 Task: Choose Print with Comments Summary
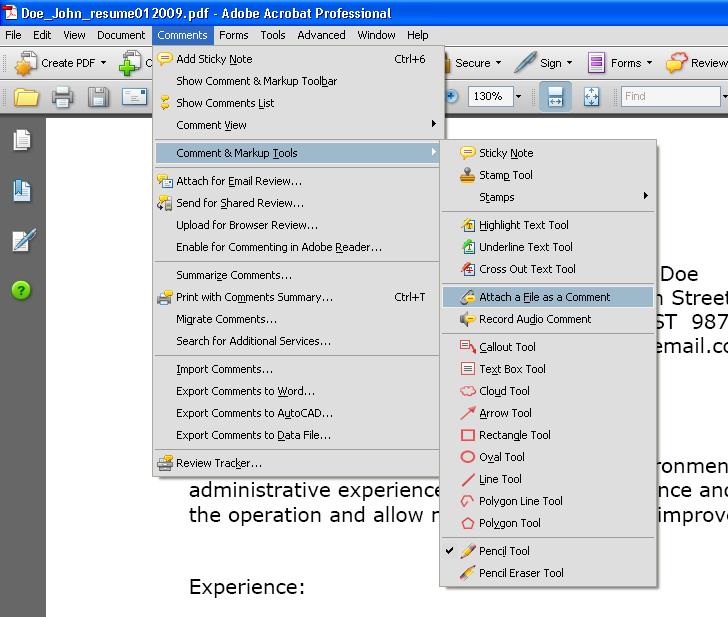(x=297, y=297)
